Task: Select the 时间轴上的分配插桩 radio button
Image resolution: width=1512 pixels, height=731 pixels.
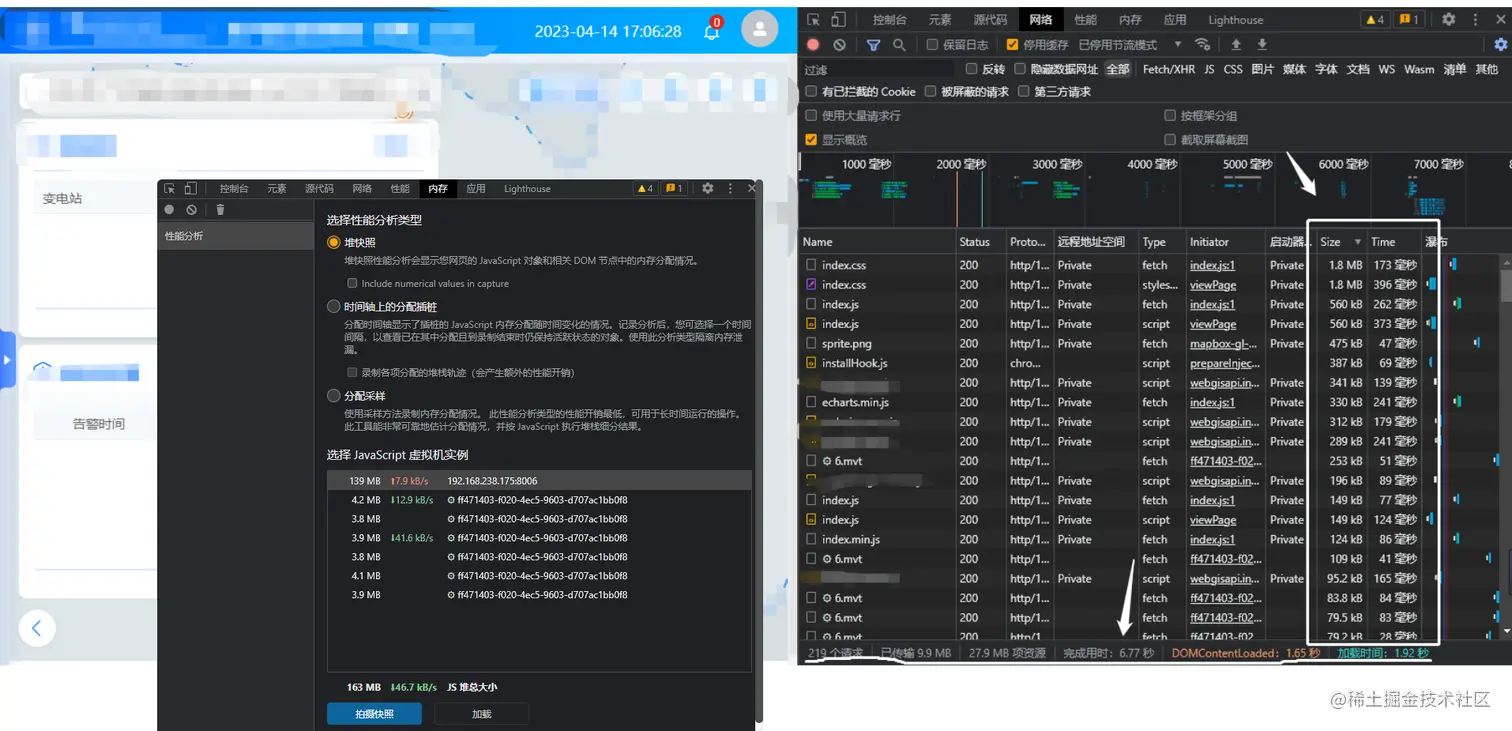Action: coord(334,307)
